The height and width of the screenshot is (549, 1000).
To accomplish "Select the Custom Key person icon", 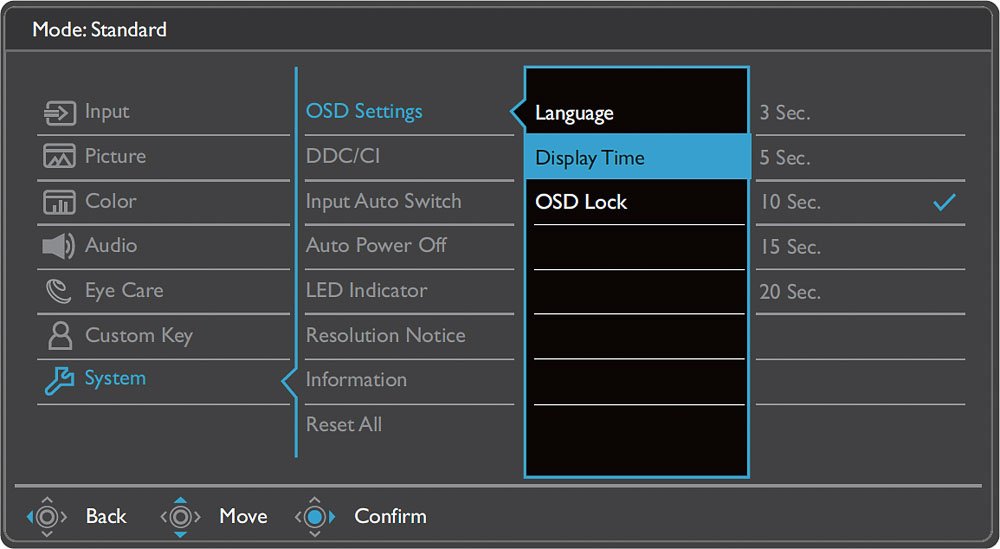I will [60, 335].
